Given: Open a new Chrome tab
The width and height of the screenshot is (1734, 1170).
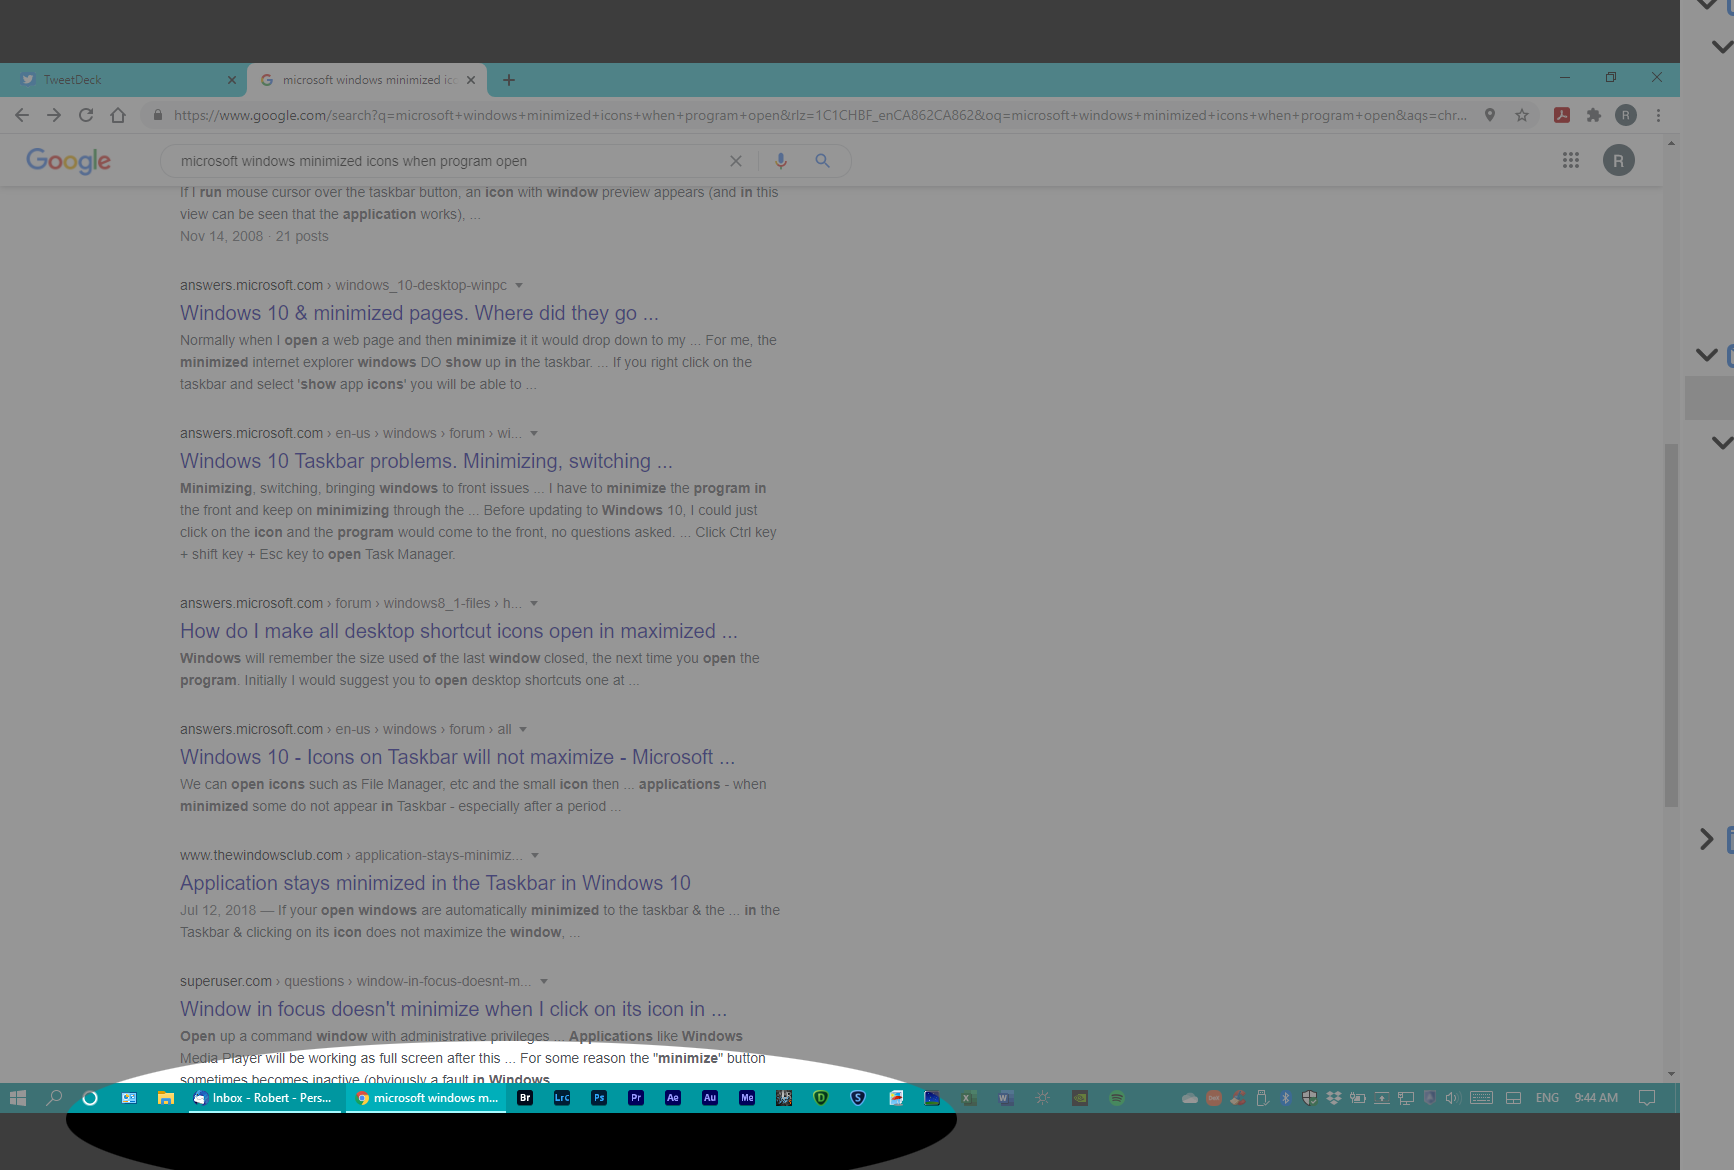Looking at the screenshot, I should point(509,80).
